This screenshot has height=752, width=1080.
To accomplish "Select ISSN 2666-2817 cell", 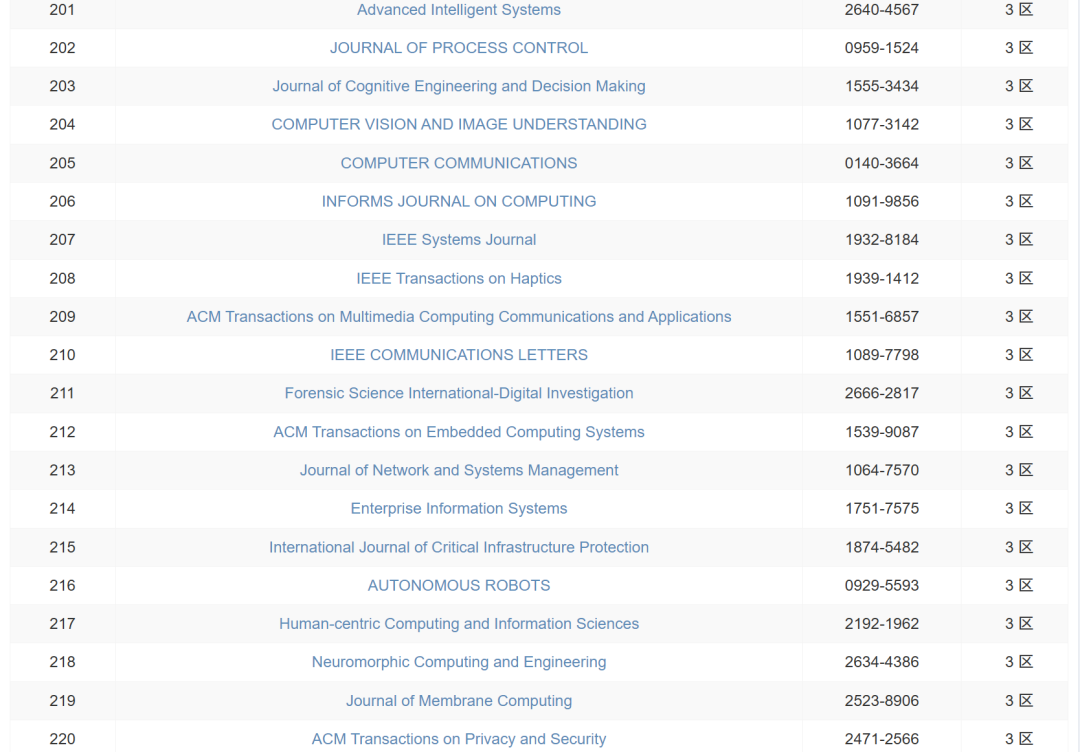I will click(882, 393).
